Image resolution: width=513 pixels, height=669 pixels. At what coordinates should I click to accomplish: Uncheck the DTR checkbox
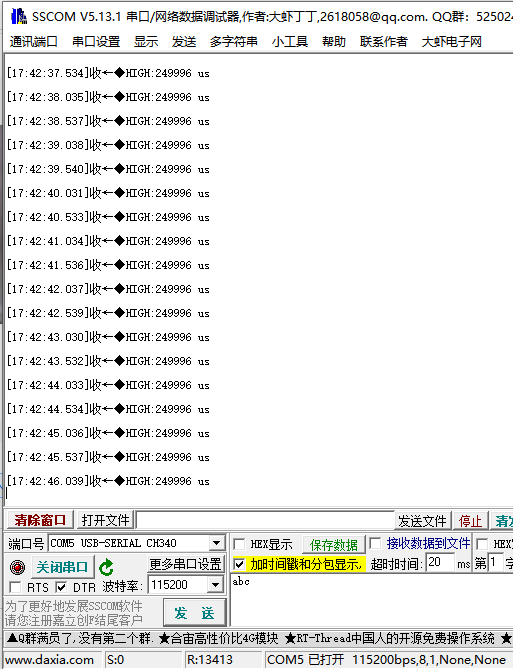click(61, 588)
